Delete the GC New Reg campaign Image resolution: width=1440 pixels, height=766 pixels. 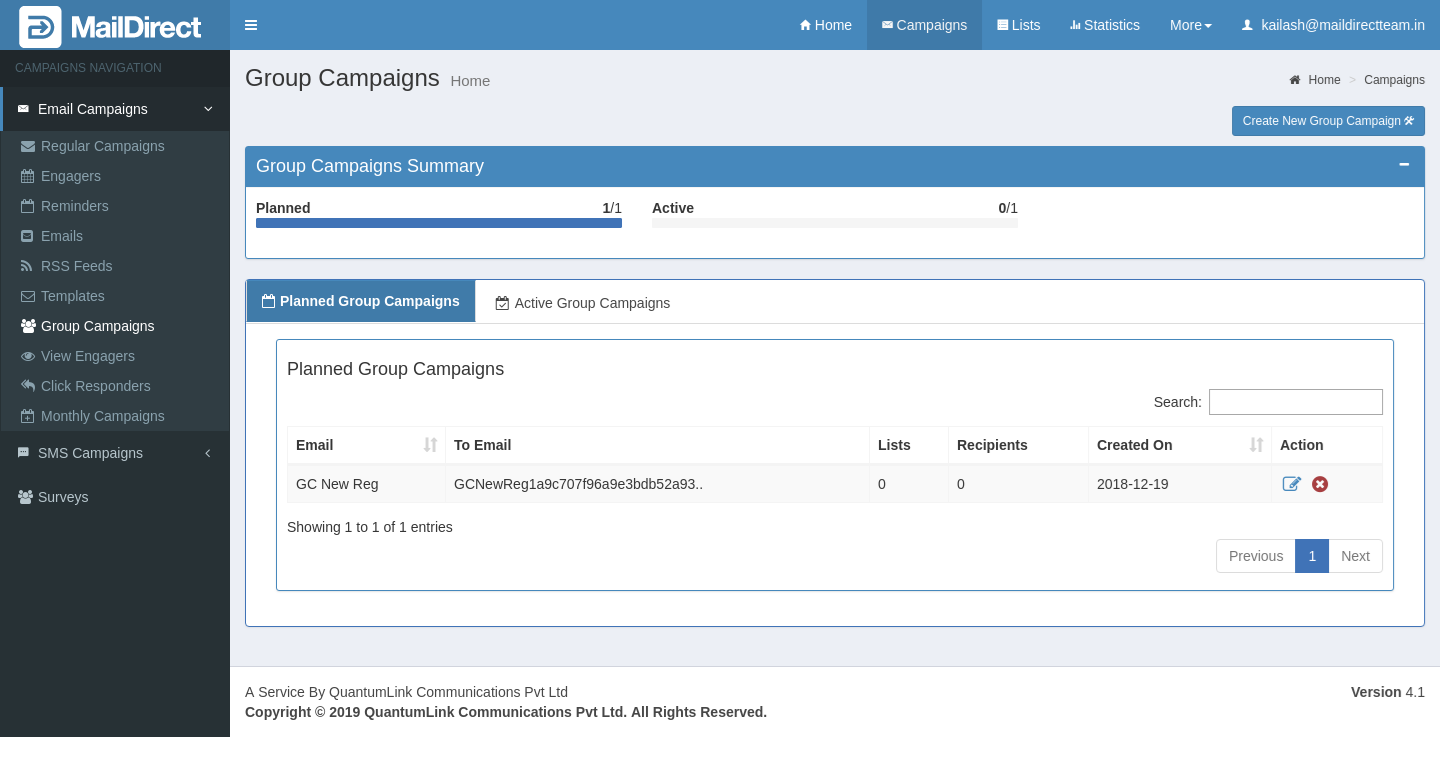1320,484
